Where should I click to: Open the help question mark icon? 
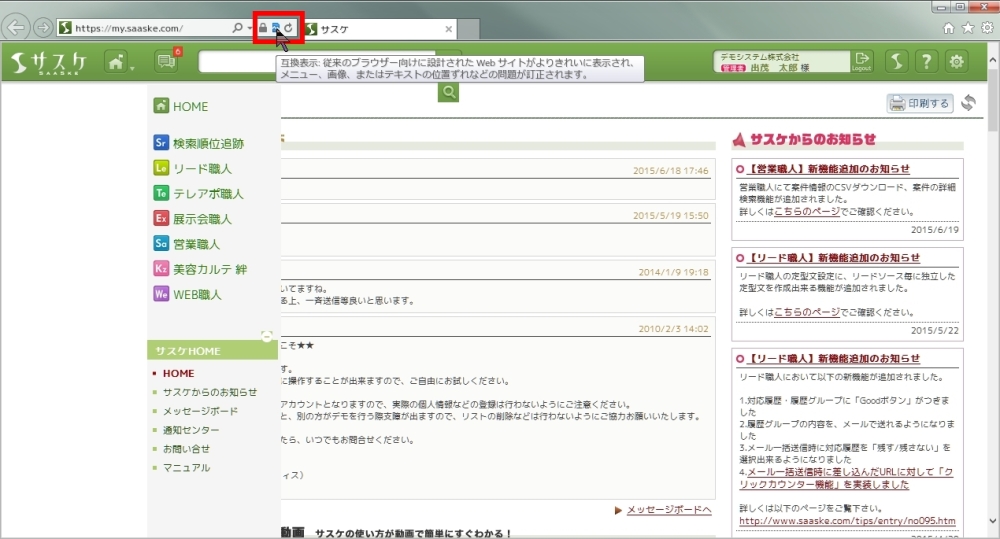[927, 62]
